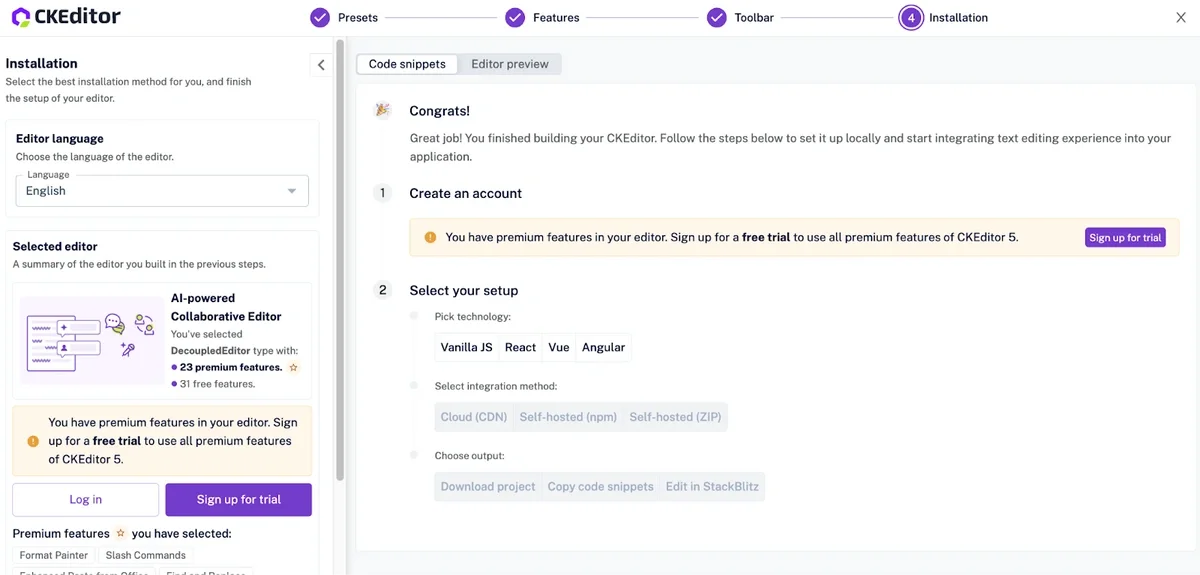Screen dimensions: 1200x575
Task: Click the CKEditor logo icon
Action: point(21,17)
